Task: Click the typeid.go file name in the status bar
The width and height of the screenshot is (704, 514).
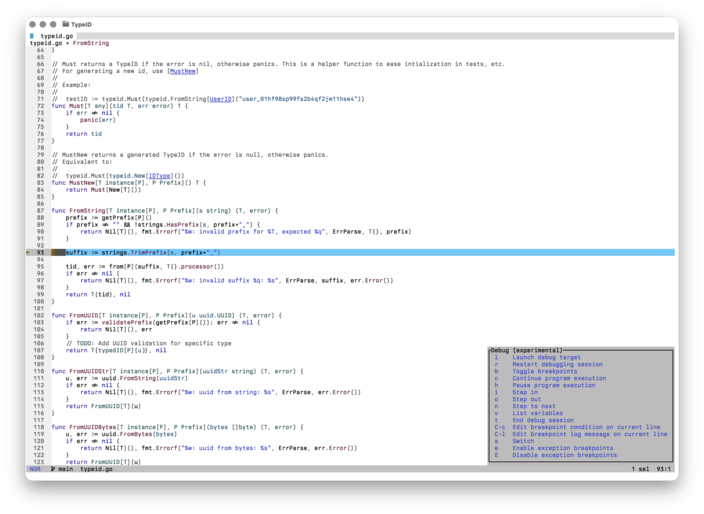Action: click(97, 469)
